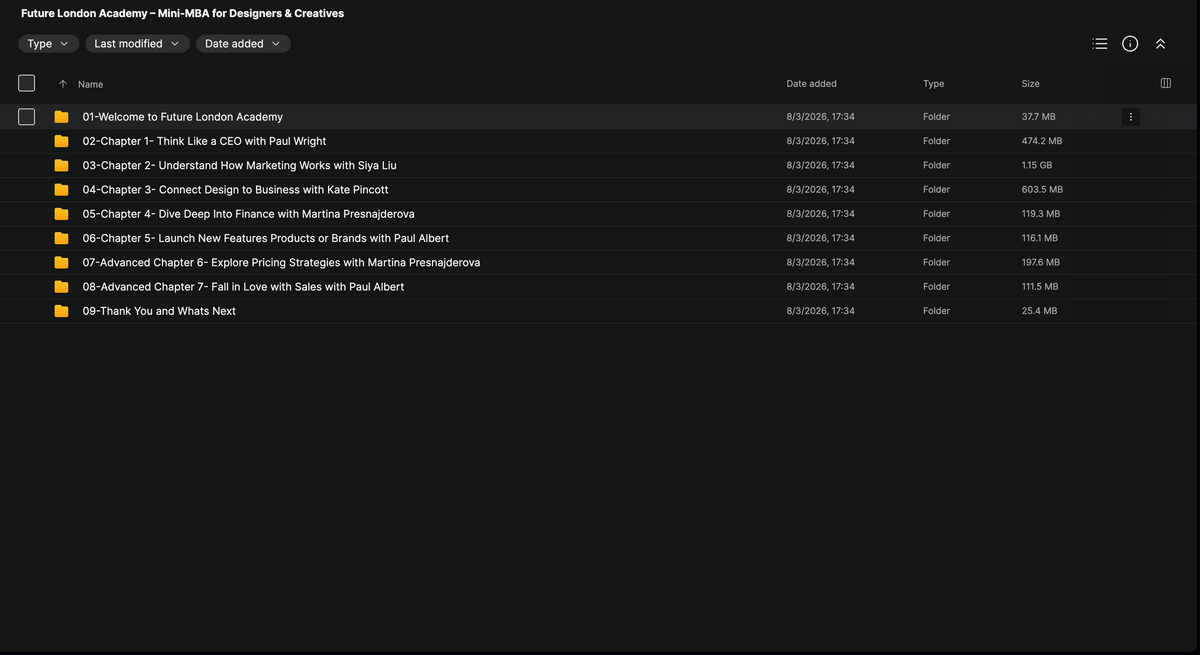Click the Type column header
1200x655 pixels.
tap(933, 84)
